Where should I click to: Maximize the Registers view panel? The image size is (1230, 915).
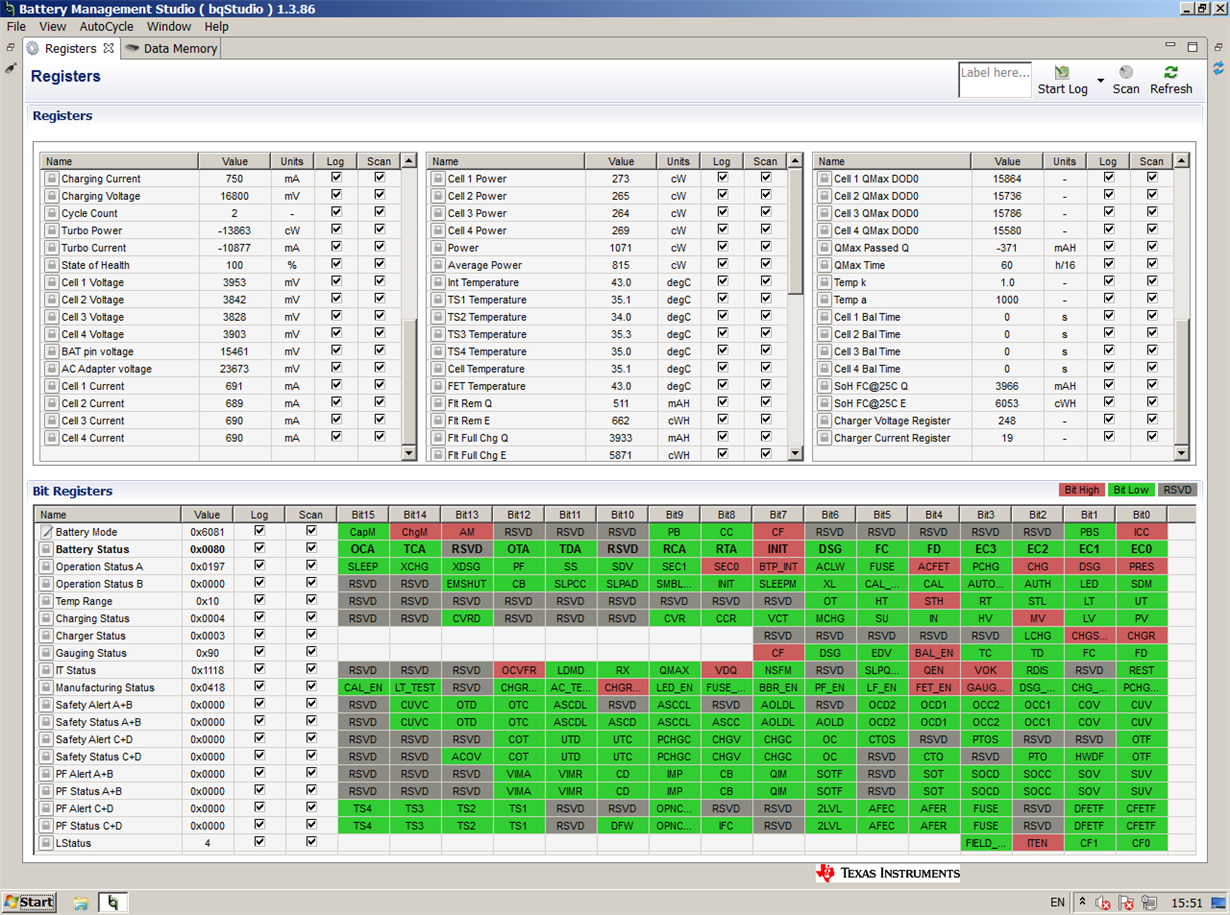pos(1192,46)
